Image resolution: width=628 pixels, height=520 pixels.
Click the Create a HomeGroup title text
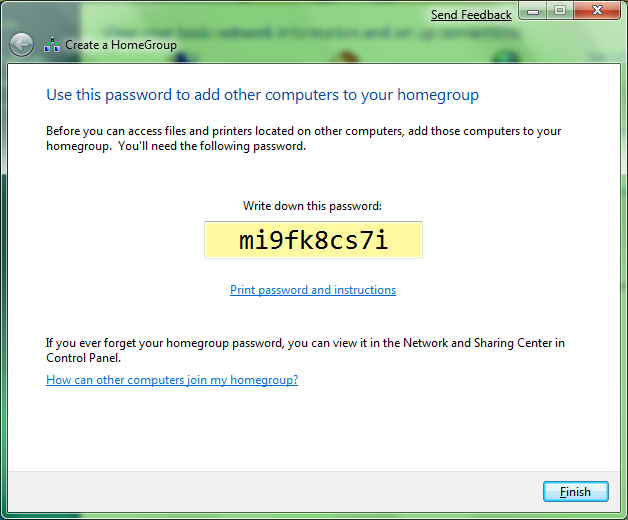point(121,45)
